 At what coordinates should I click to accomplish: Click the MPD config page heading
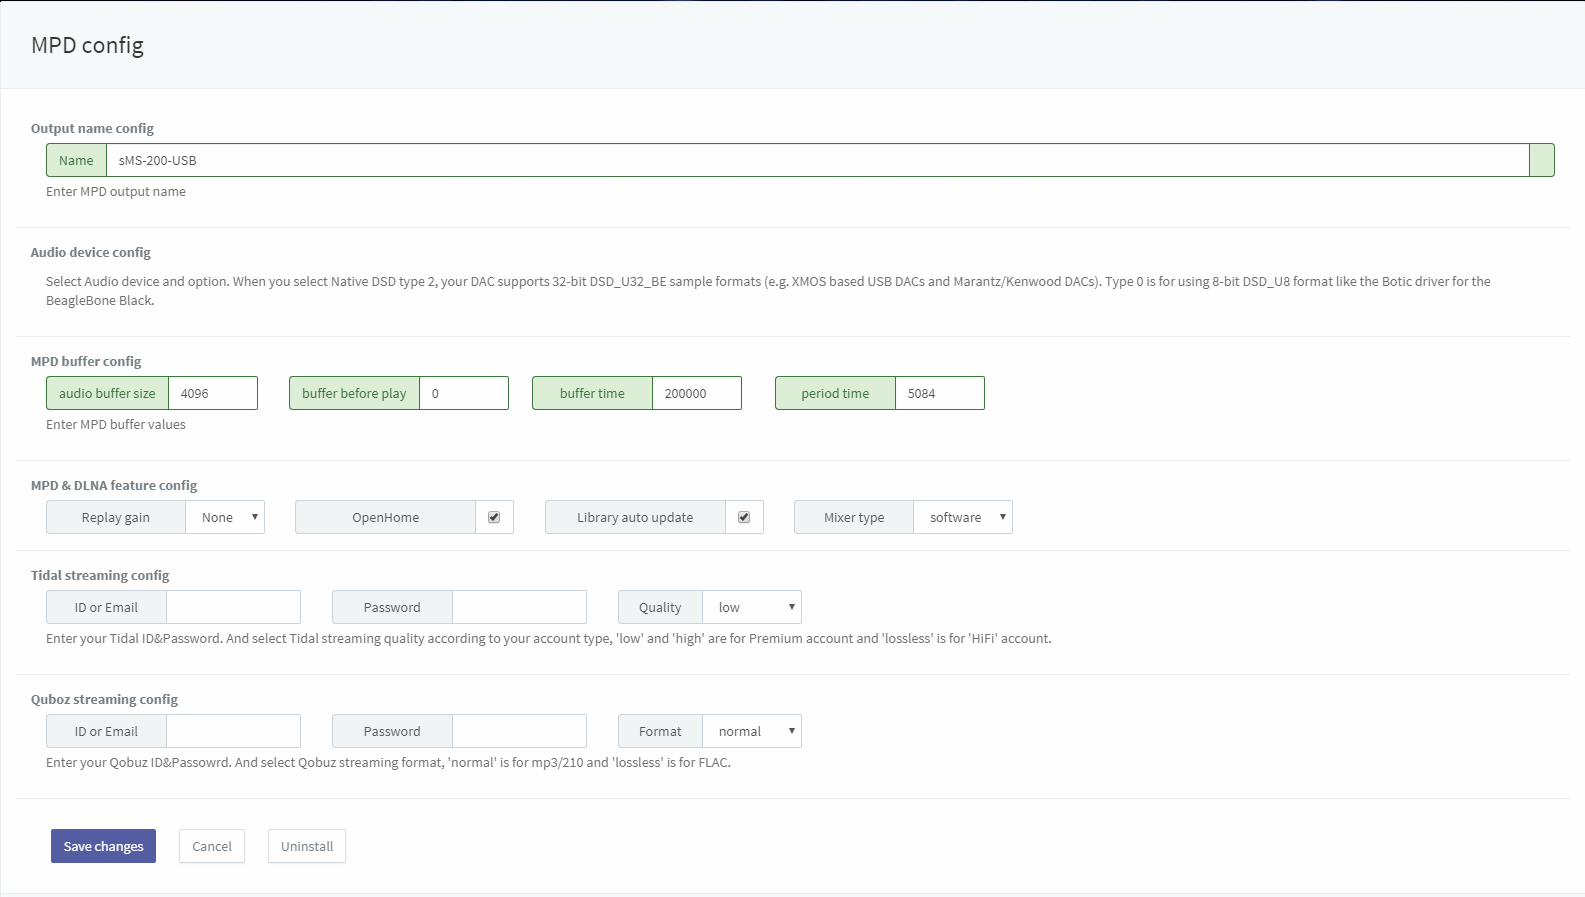[x=88, y=45]
